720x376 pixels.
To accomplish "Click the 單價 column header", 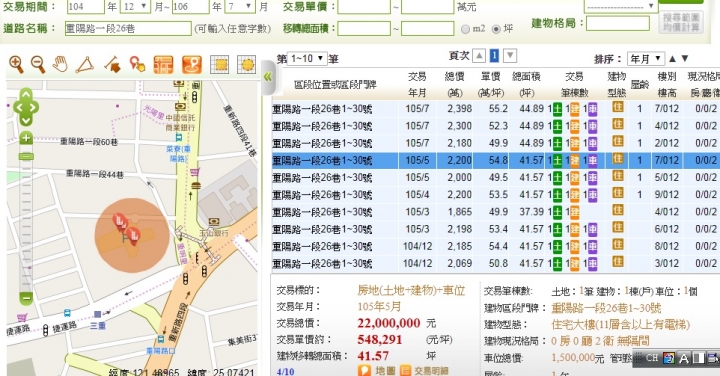I will click(491, 84).
